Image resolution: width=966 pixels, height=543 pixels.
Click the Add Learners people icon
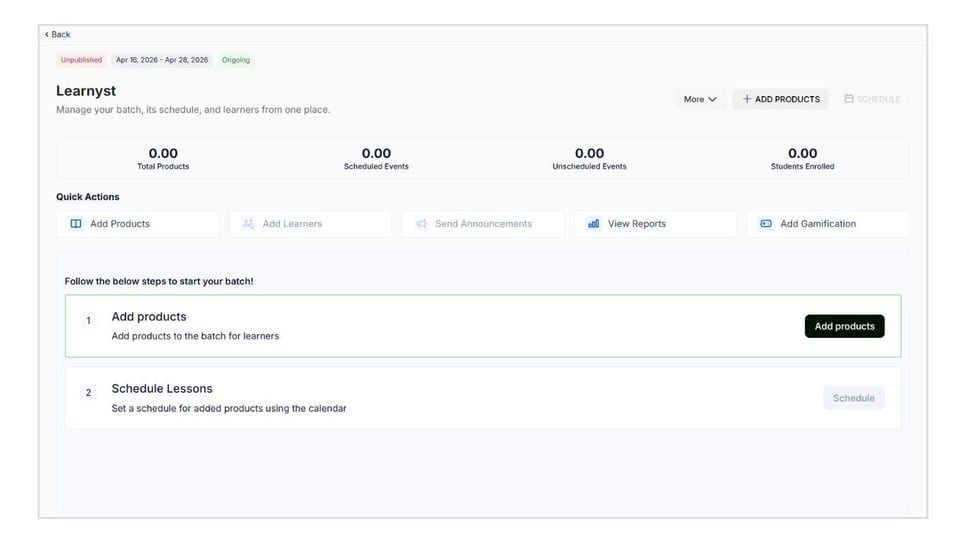(248, 224)
